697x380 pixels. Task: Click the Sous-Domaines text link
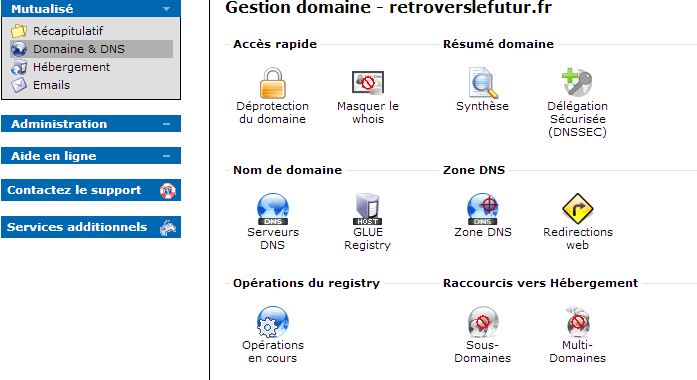pos(482,352)
